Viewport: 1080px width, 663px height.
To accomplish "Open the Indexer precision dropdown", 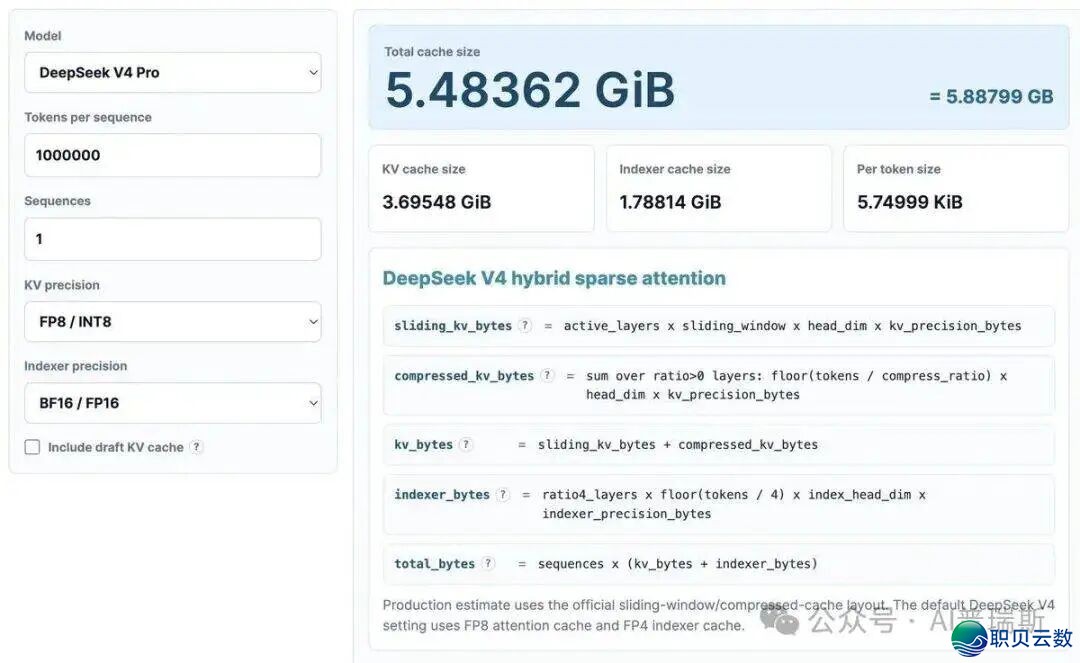I will 172,403.
